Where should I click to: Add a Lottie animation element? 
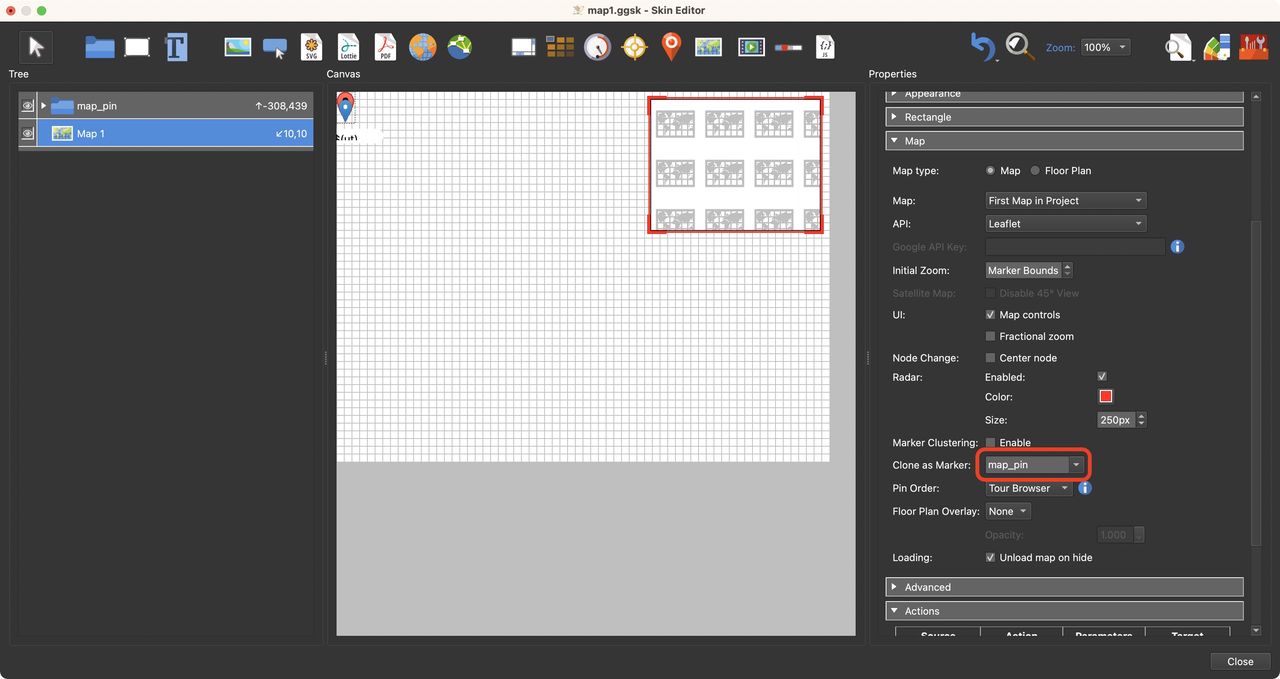(348, 46)
